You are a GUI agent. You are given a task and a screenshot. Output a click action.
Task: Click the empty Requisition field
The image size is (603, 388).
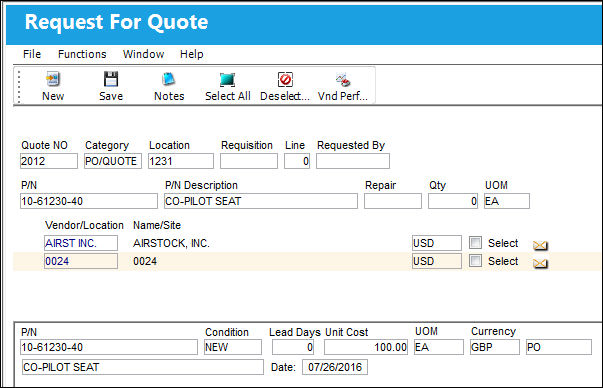249,161
